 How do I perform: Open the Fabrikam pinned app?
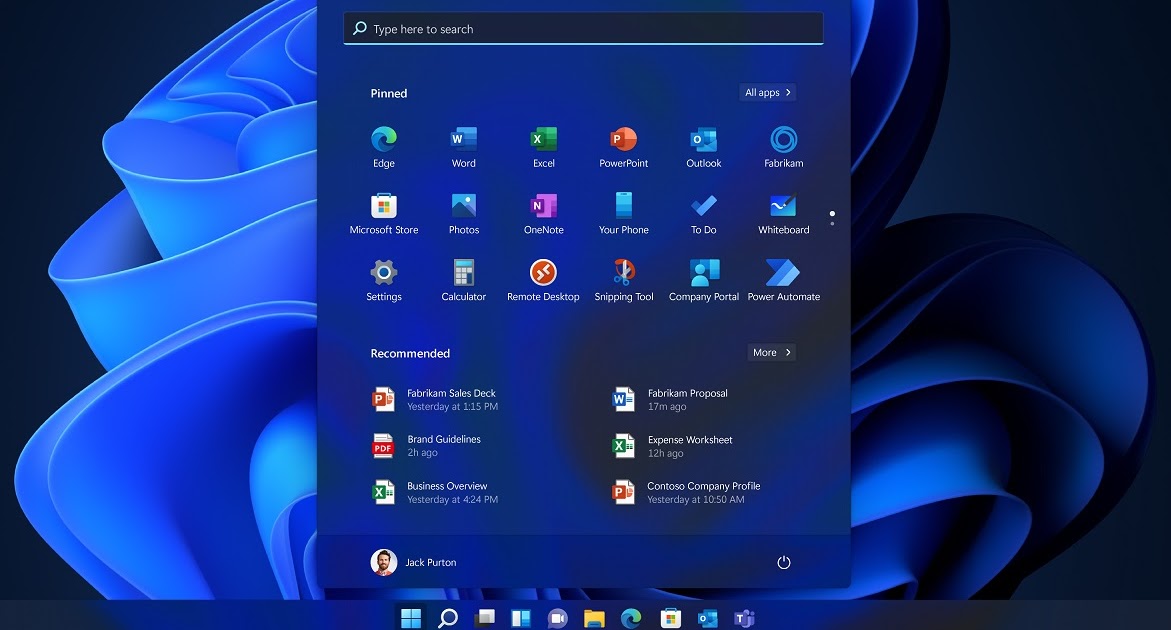783,147
